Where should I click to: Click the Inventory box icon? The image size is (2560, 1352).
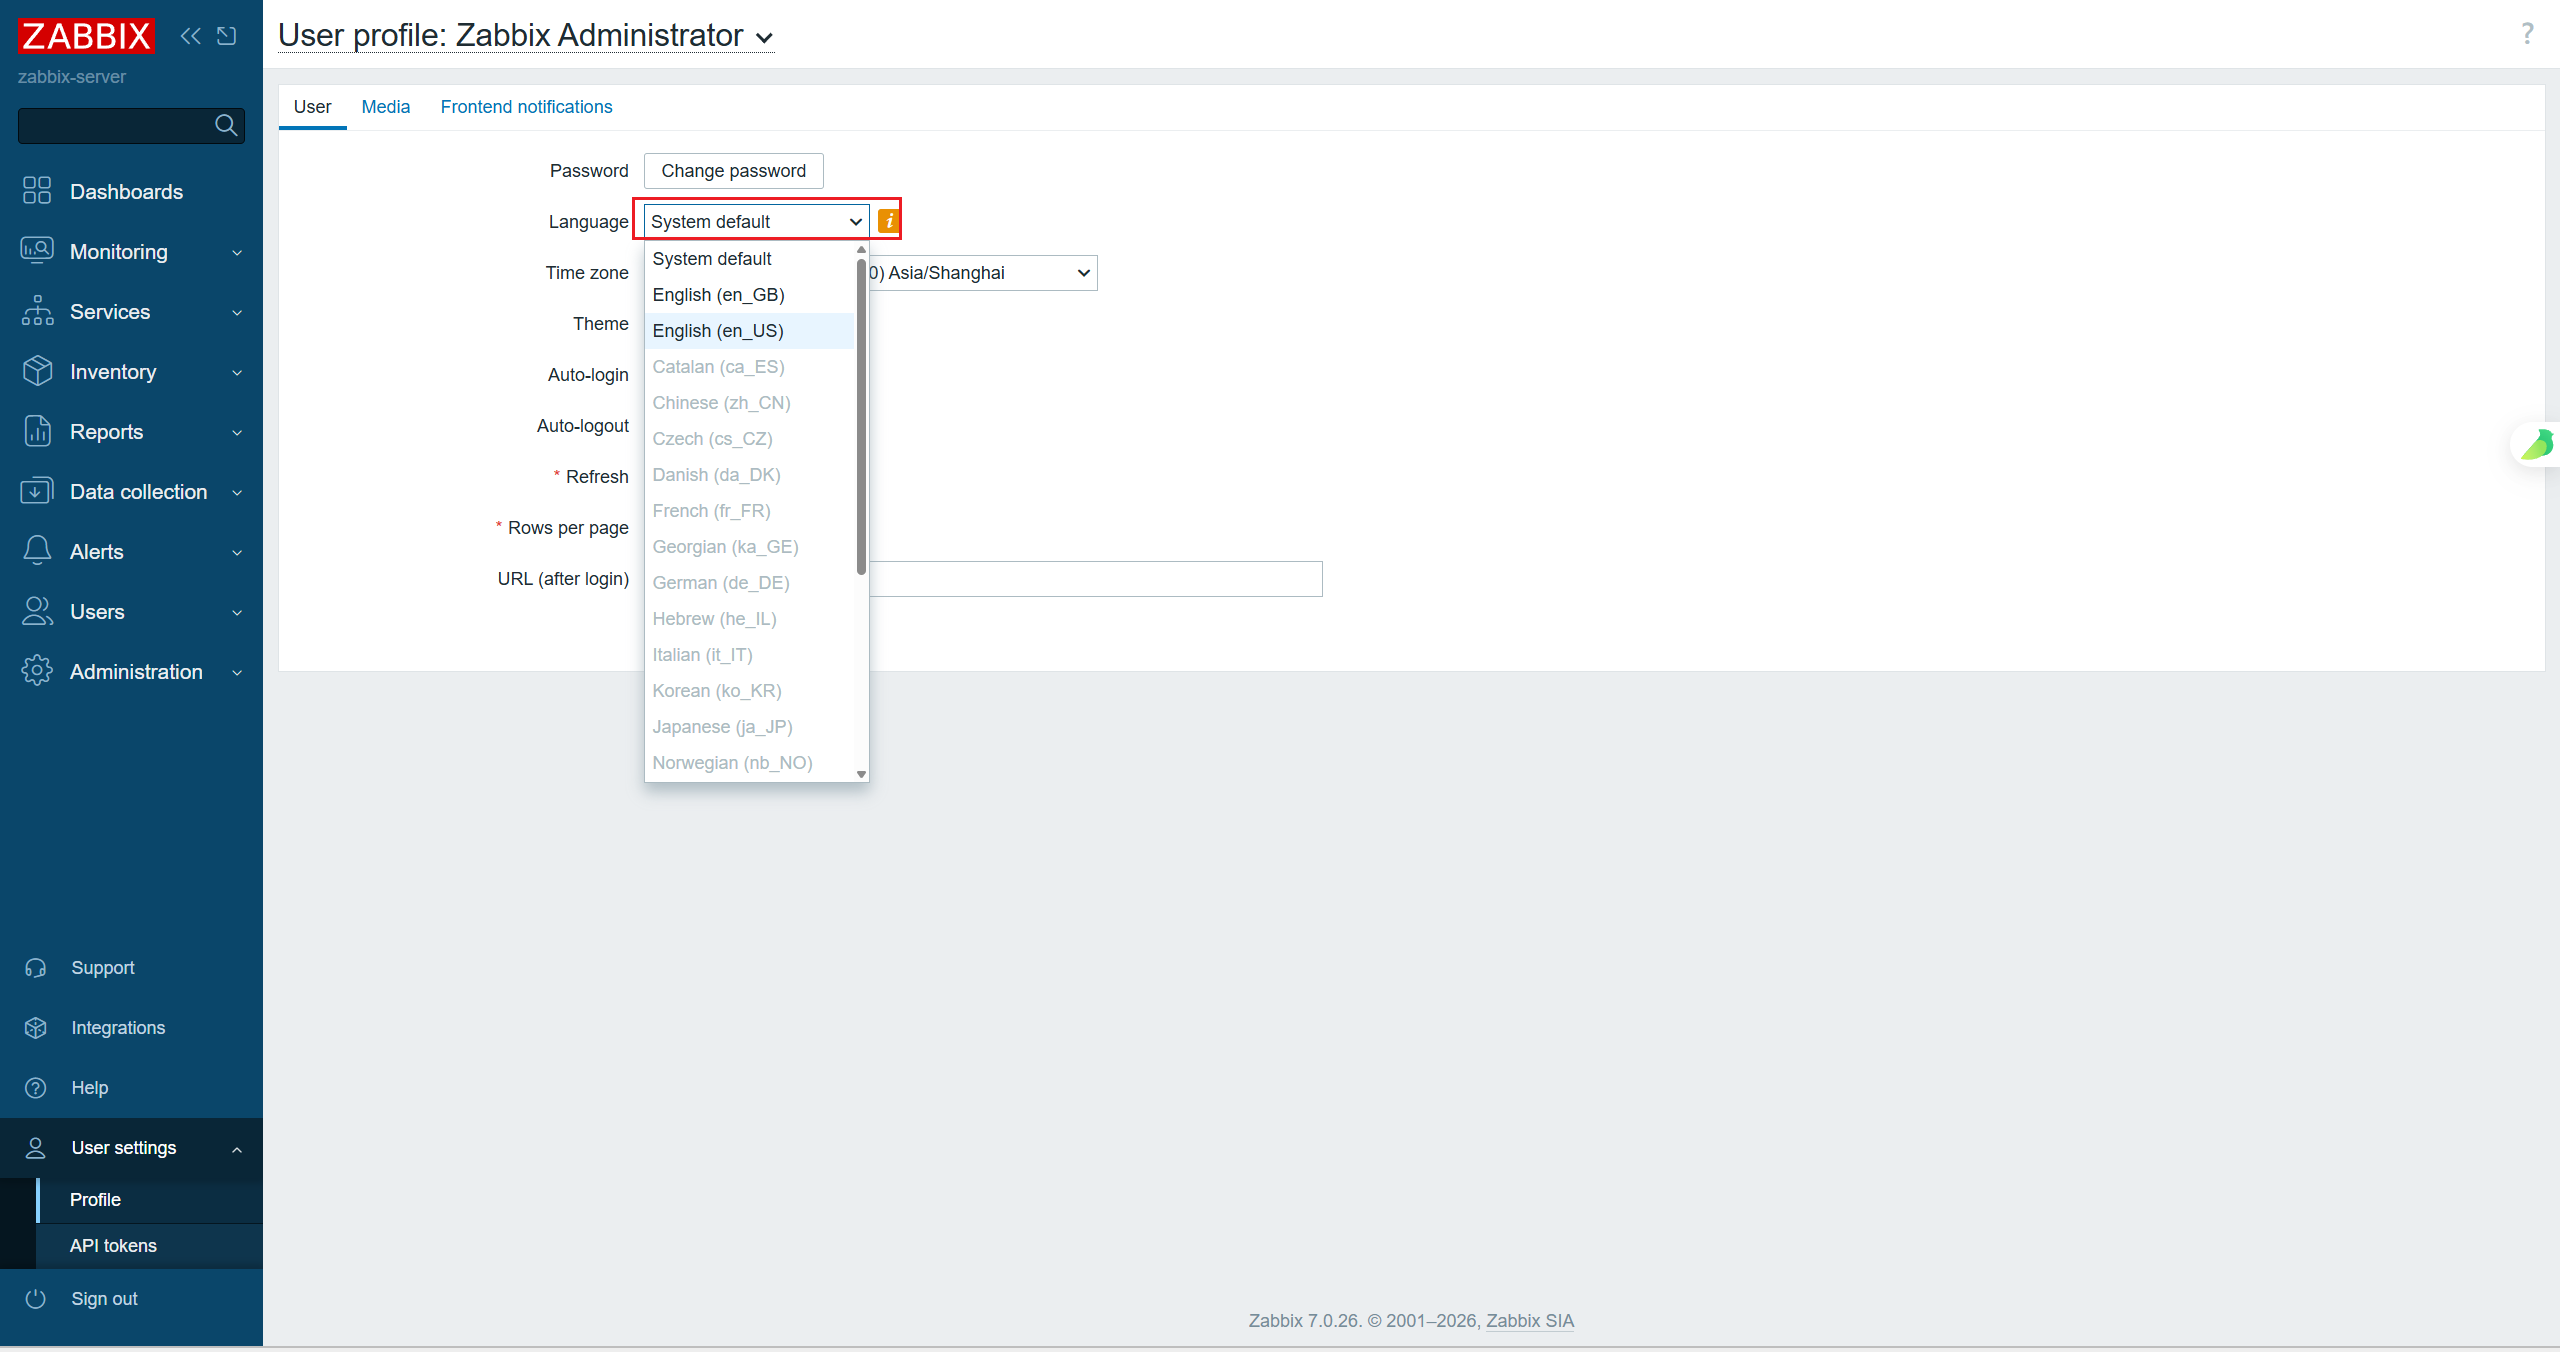[x=37, y=370]
